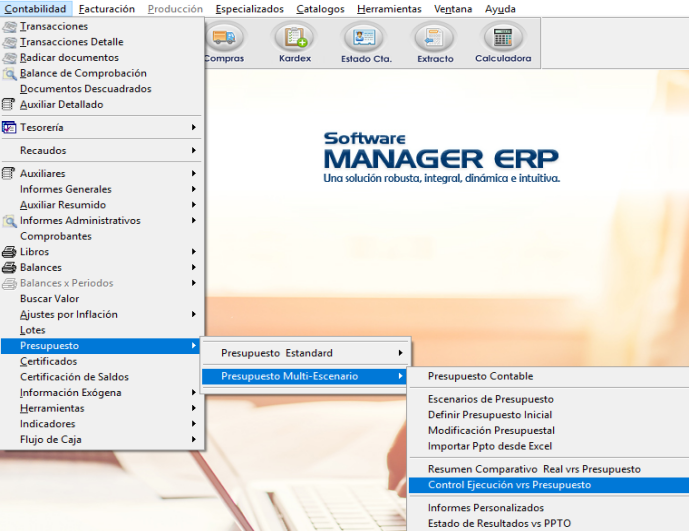Open the Contabilidad menu
Image resolution: width=689 pixels, height=531 pixels.
(36, 9)
